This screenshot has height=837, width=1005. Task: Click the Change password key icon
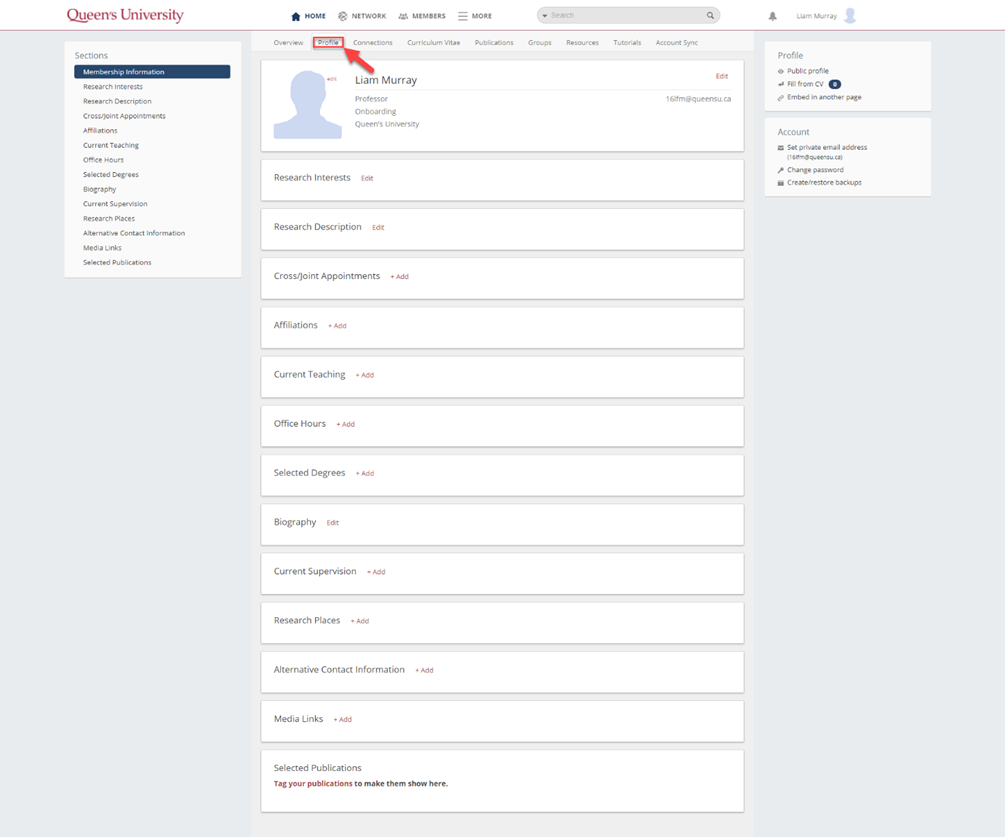coord(781,170)
